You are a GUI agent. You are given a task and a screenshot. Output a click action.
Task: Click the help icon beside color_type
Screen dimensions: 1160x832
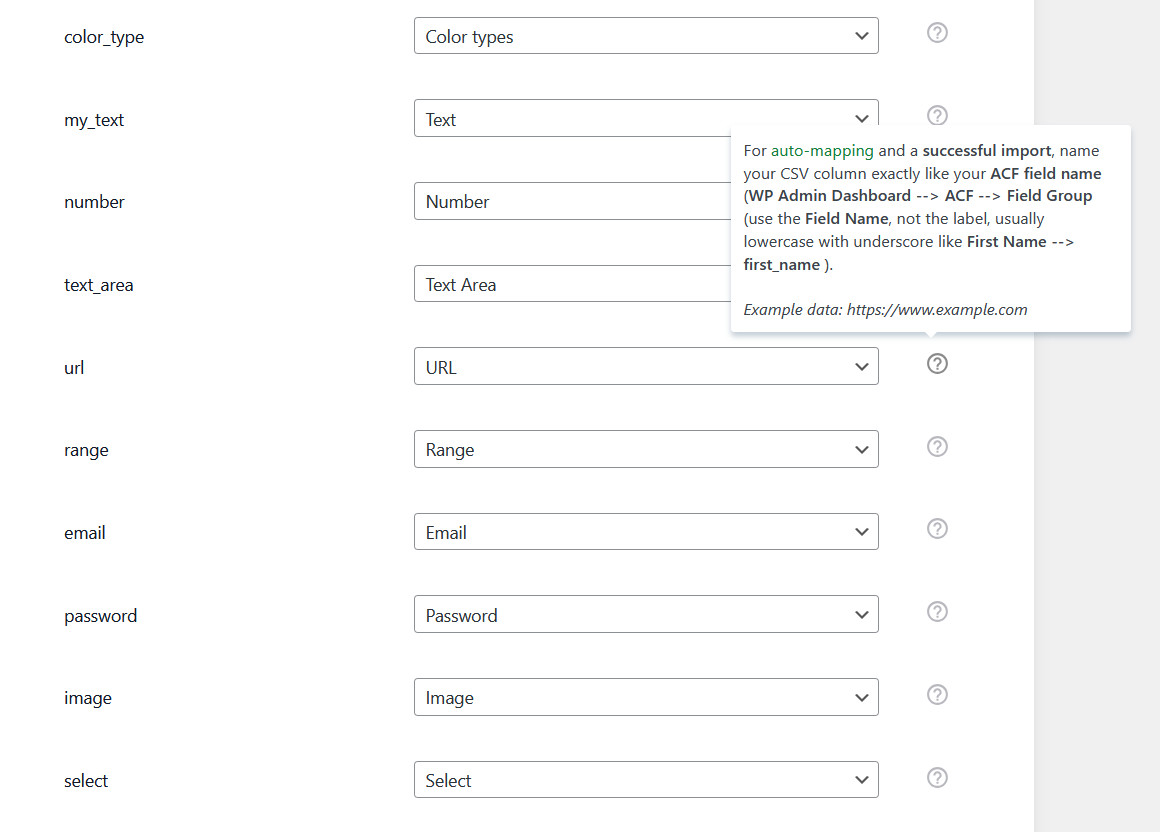937,33
